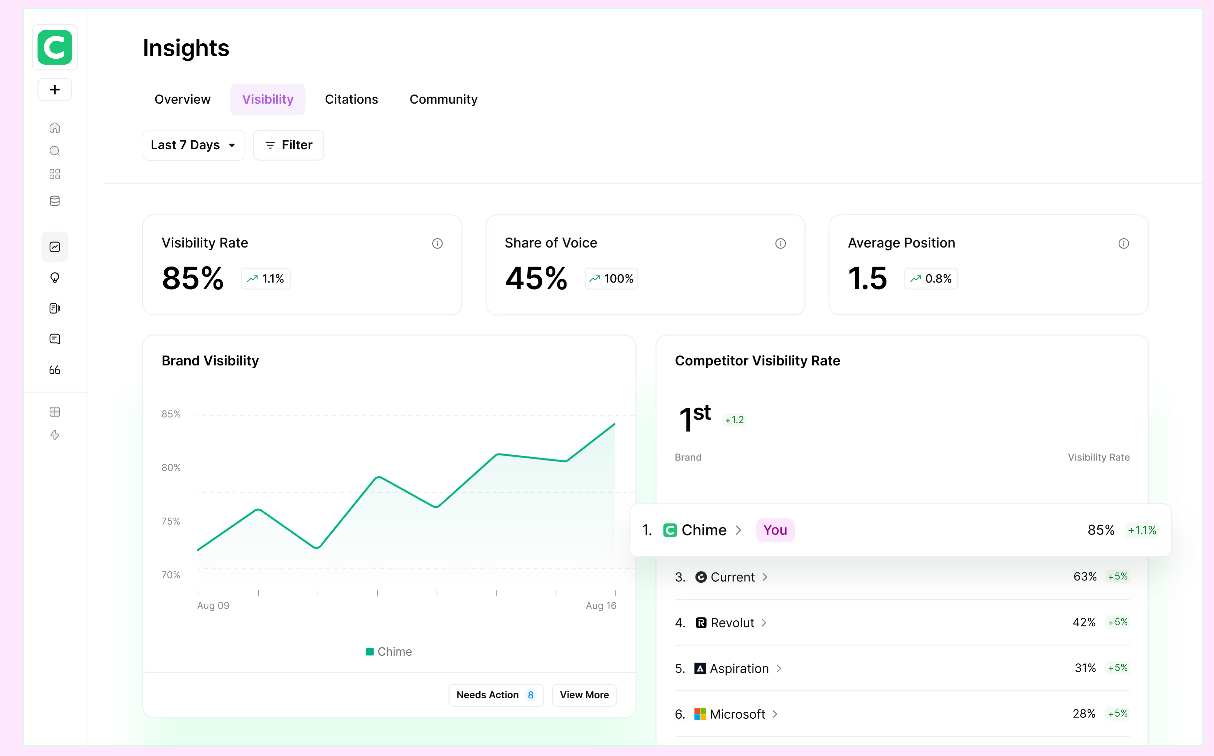Select the Search icon in the sidebar

click(x=55, y=150)
